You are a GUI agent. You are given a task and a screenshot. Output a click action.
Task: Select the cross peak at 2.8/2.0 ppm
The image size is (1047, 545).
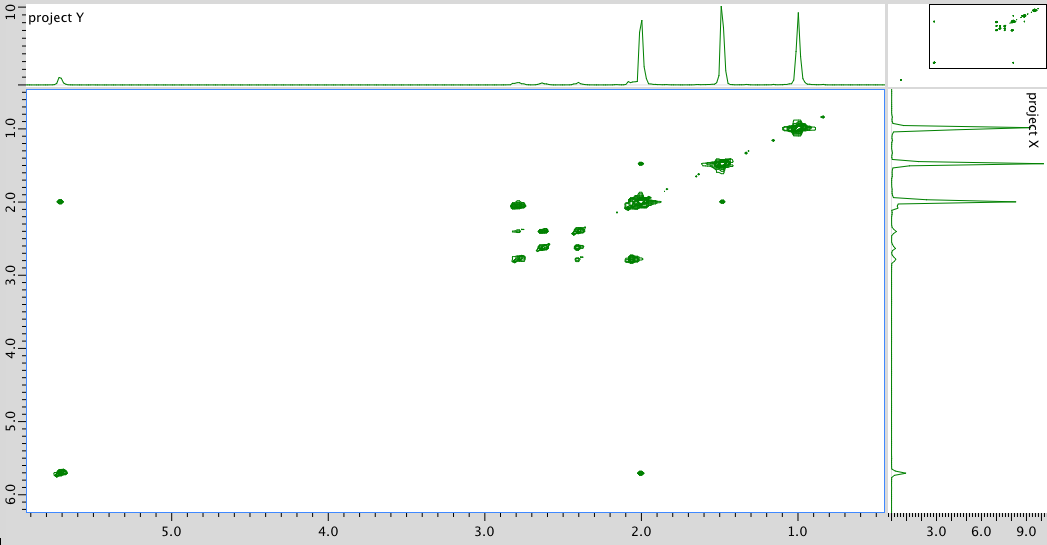[x=518, y=205]
